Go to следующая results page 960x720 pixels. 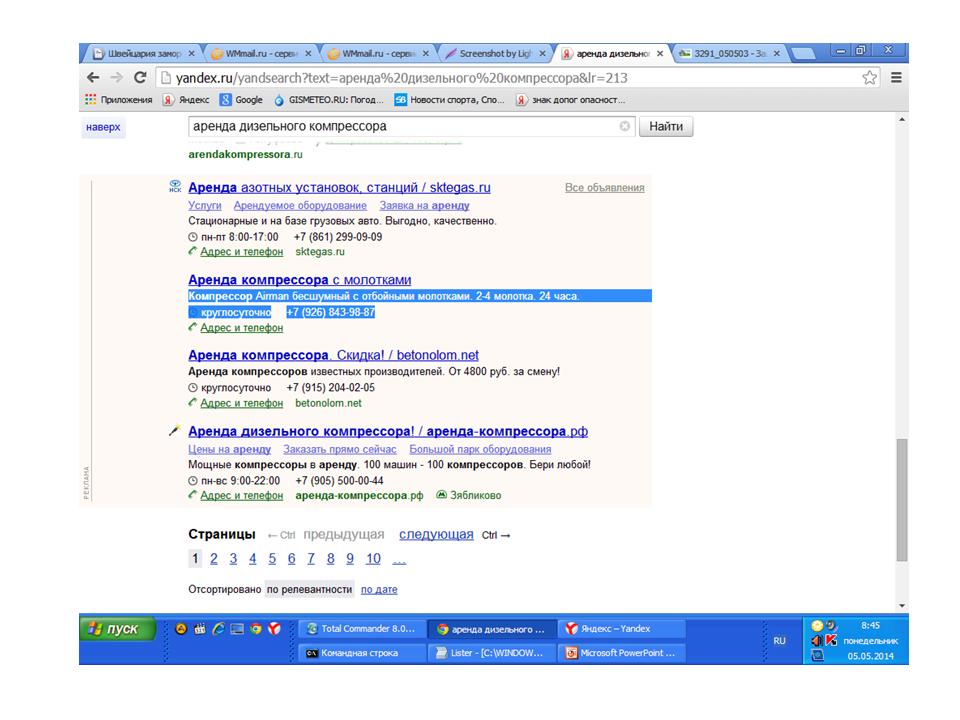436,534
